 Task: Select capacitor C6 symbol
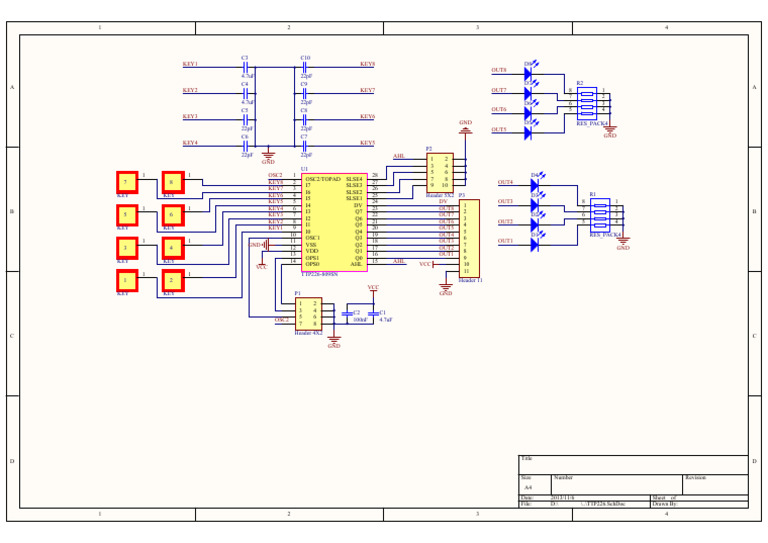point(246,146)
